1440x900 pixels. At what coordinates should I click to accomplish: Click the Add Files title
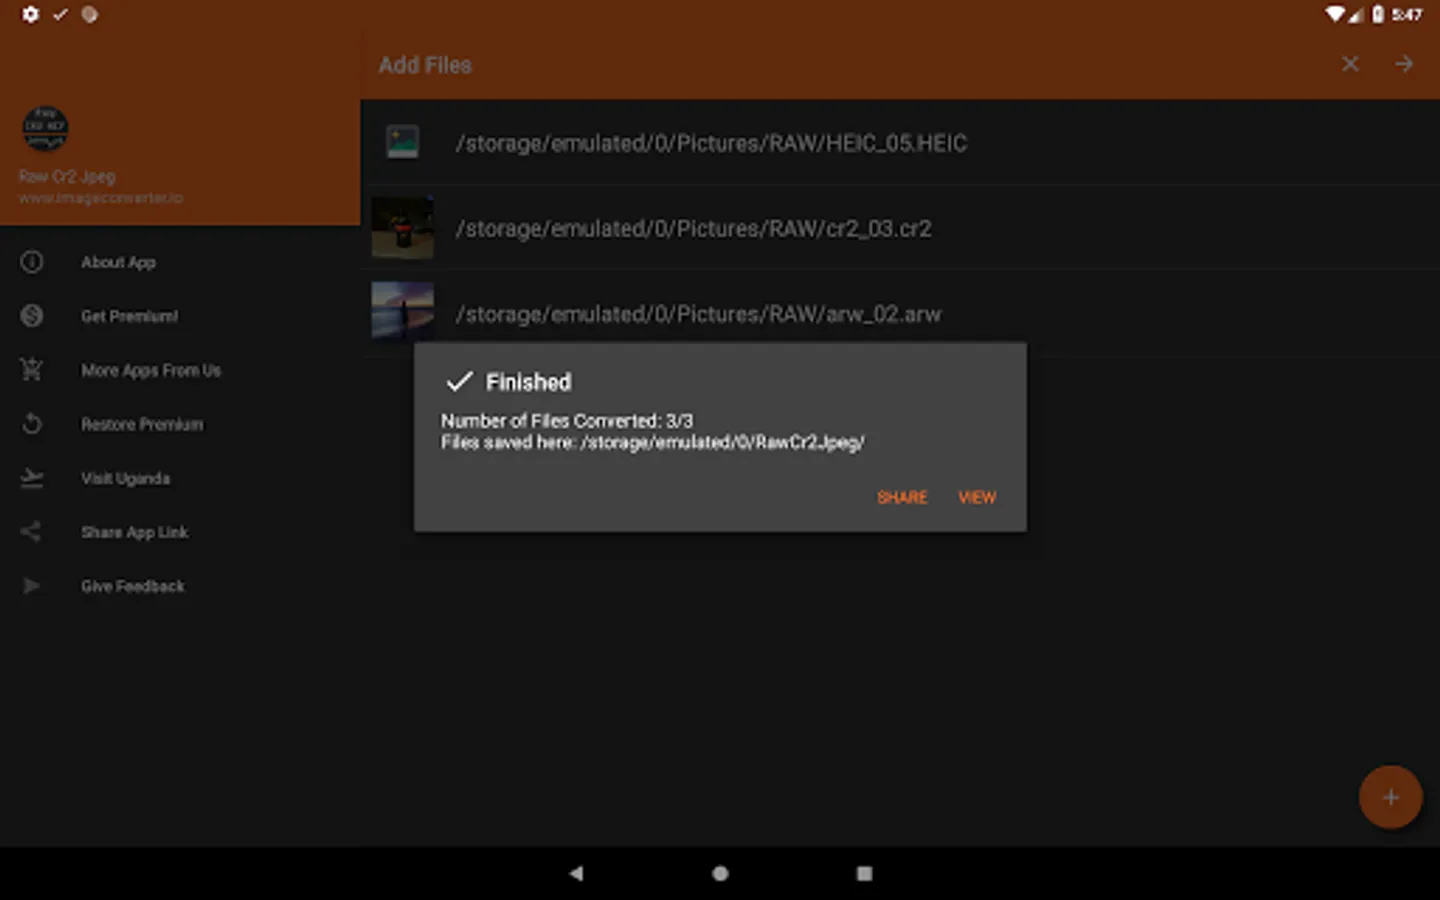click(x=425, y=65)
